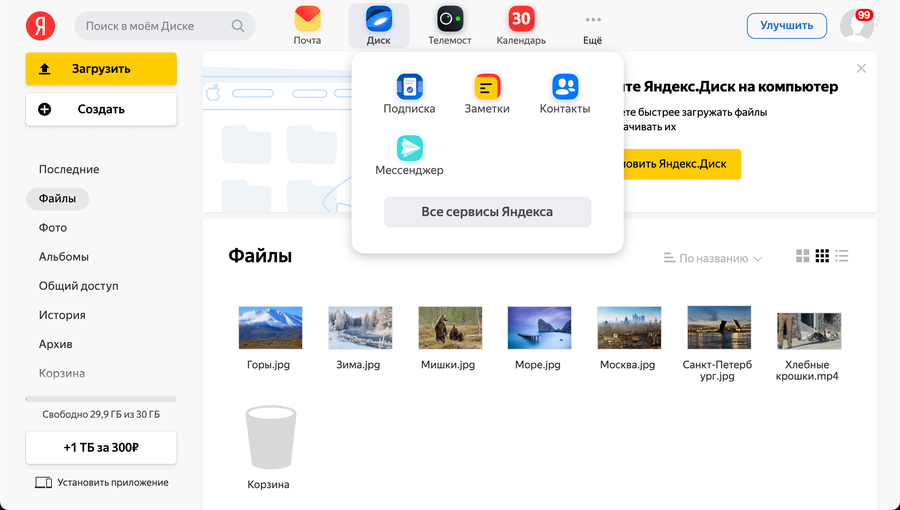Switch to list view layout
Image resolution: width=900 pixels, height=510 pixels.
[x=841, y=256]
